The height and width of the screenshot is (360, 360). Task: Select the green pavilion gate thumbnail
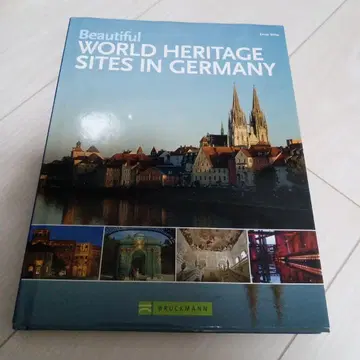tap(138, 254)
